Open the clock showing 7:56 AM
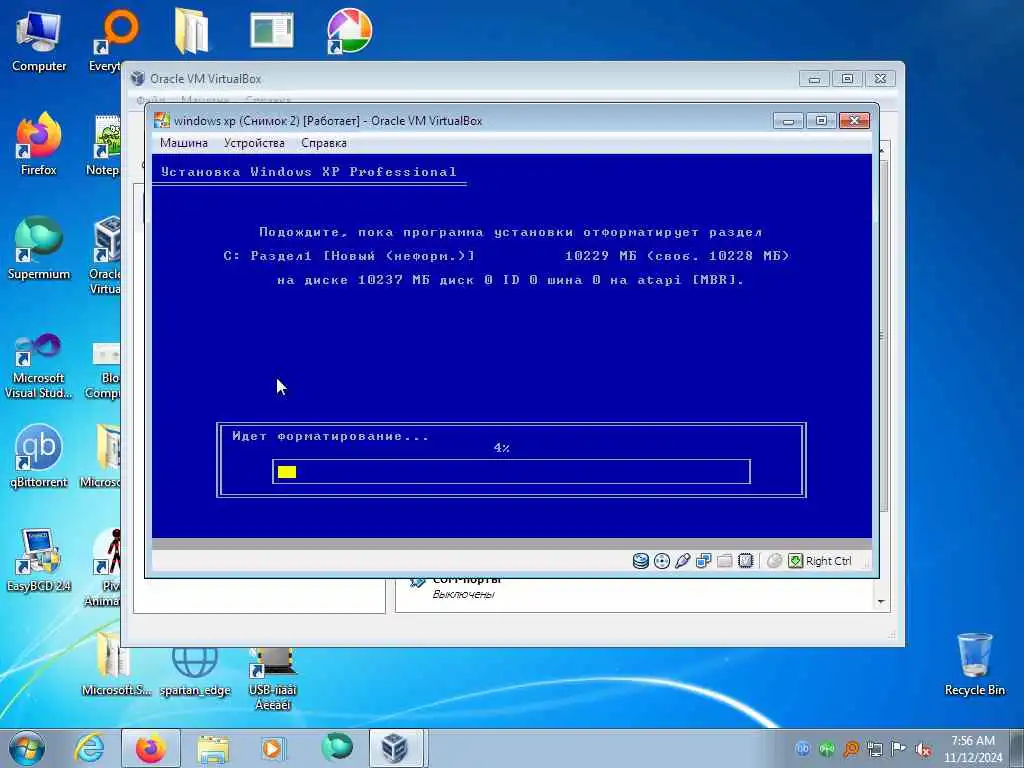This screenshot has height=768, width=1024. [972, 749]
